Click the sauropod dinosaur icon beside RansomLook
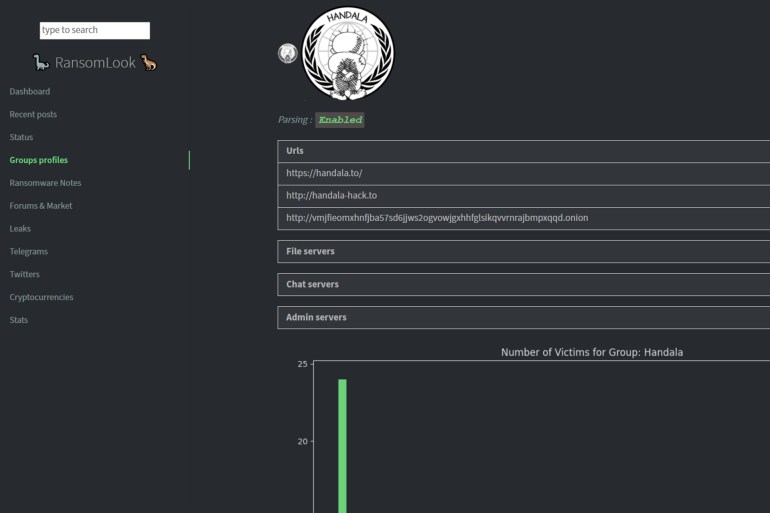770x513 pixels. [x=41, y=62]
